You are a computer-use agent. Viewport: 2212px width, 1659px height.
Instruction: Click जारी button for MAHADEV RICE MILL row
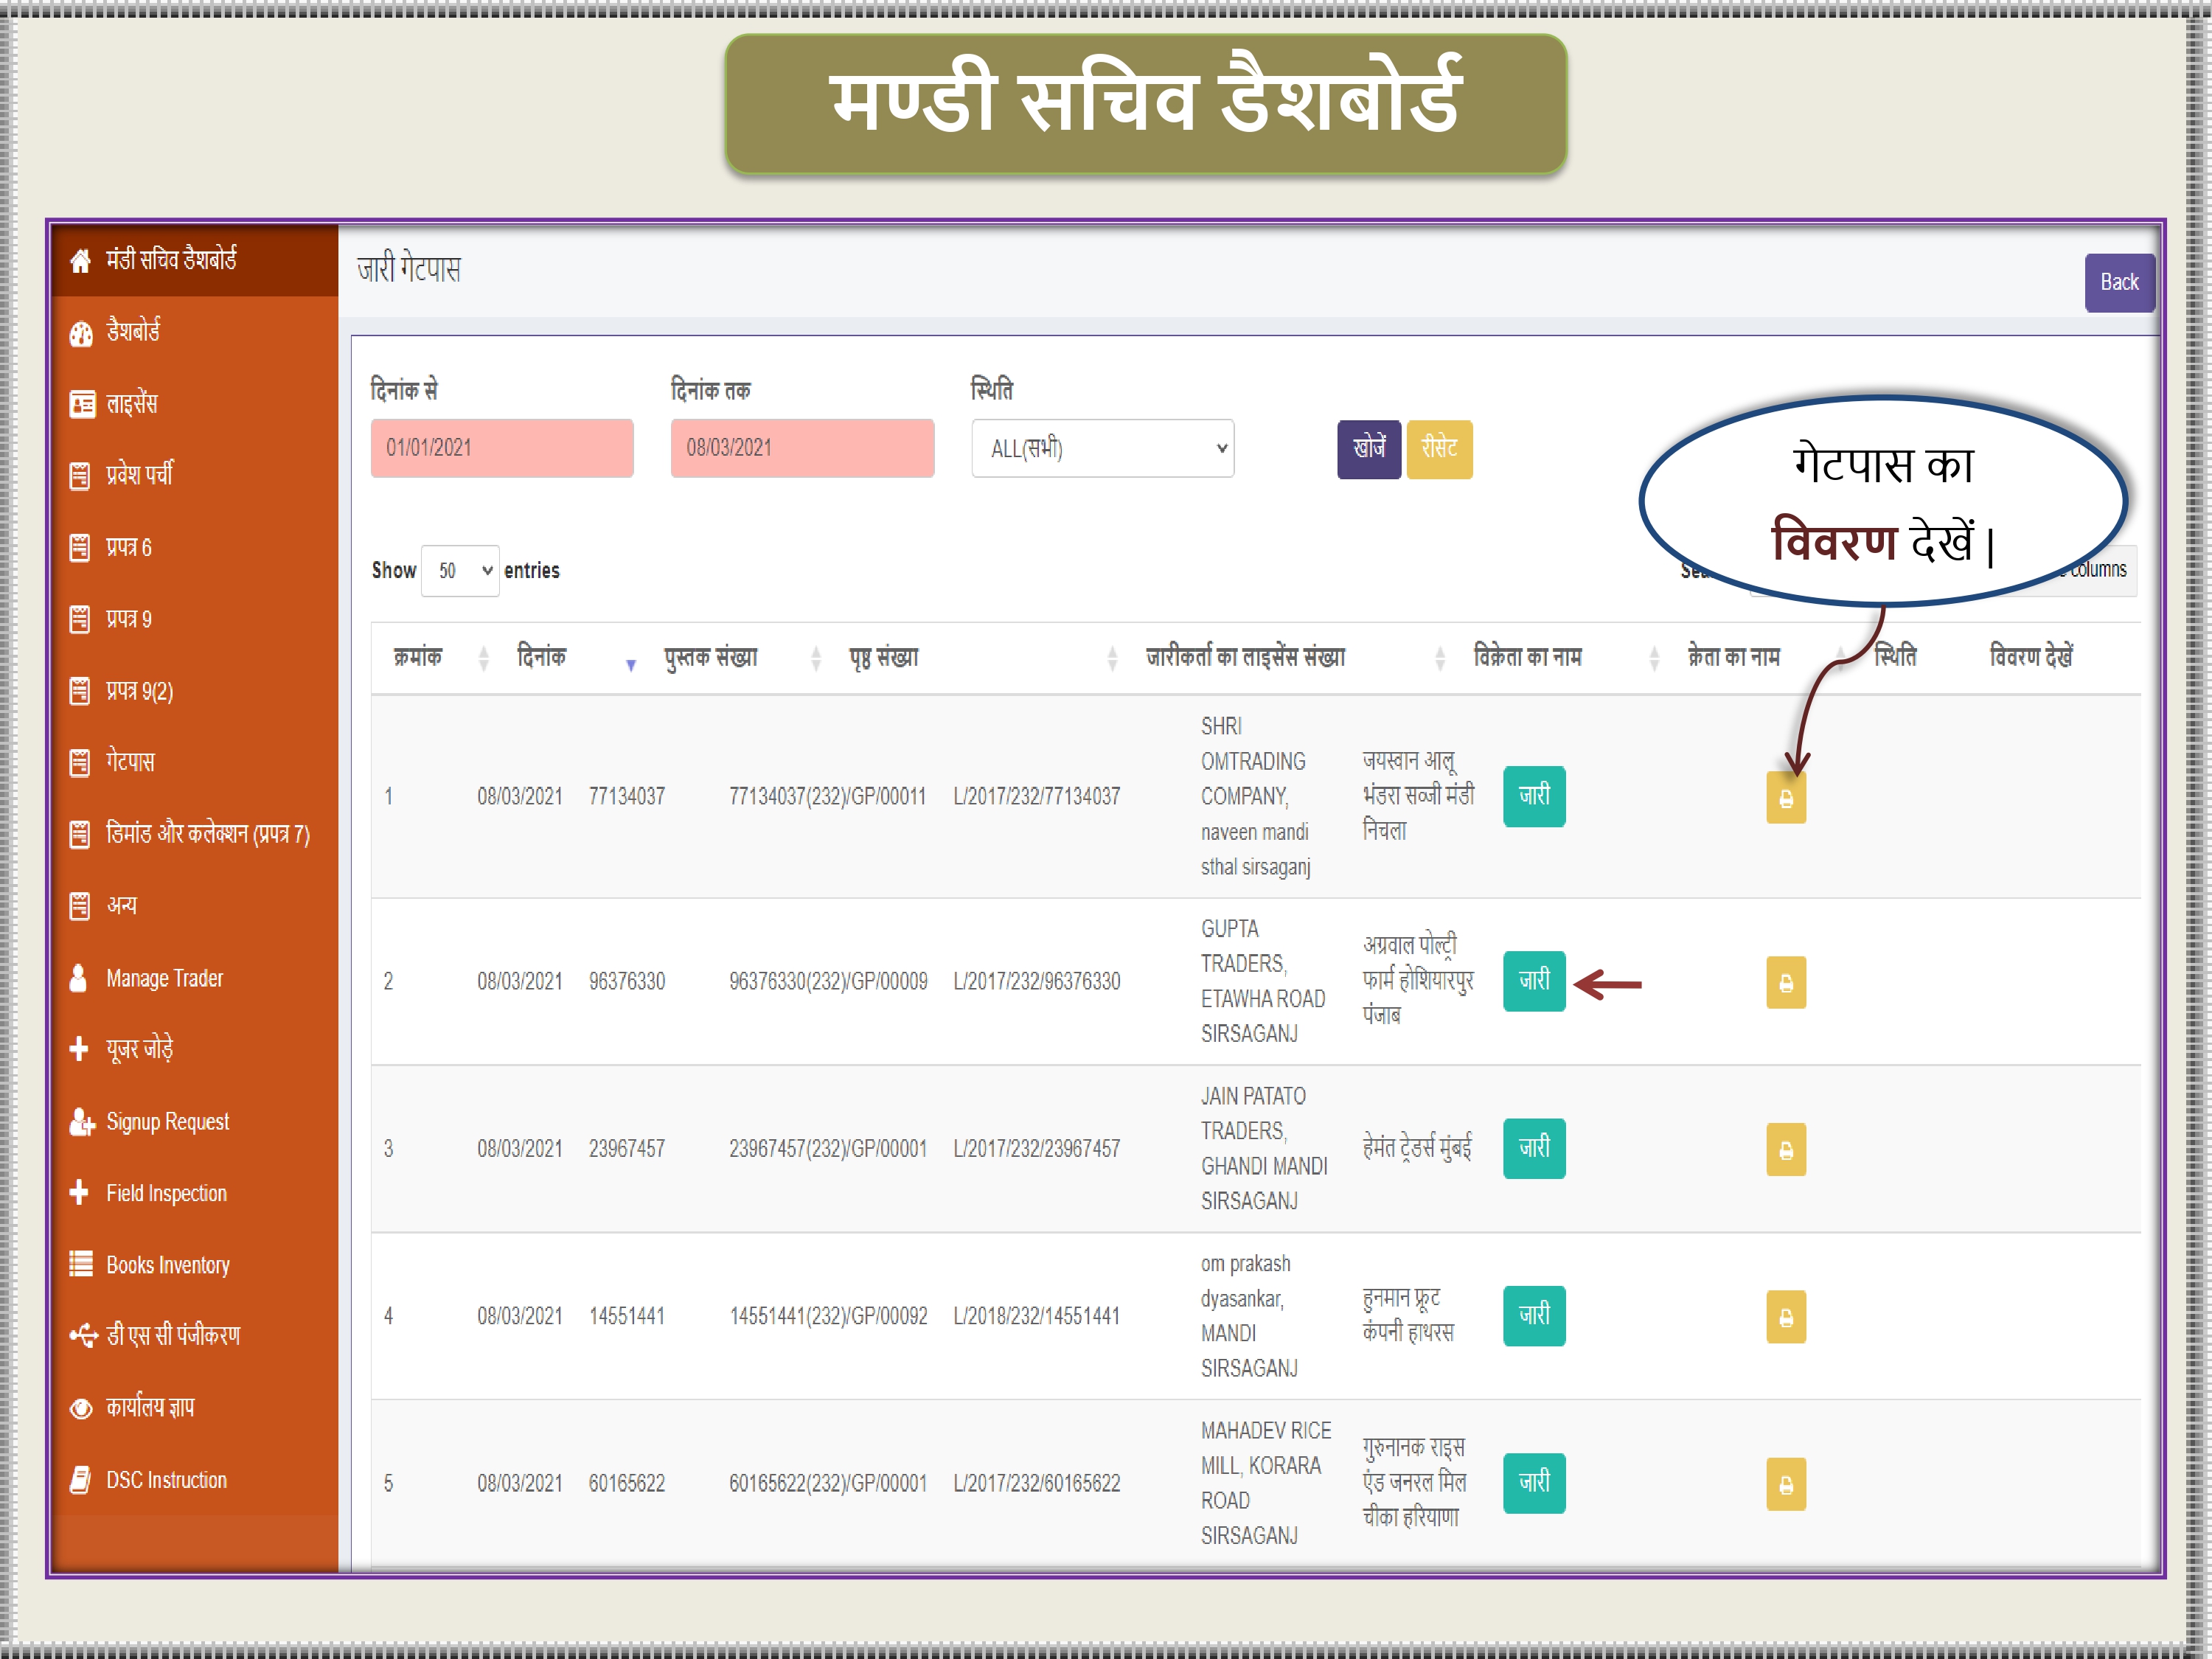click(x=1534, y=1483)
